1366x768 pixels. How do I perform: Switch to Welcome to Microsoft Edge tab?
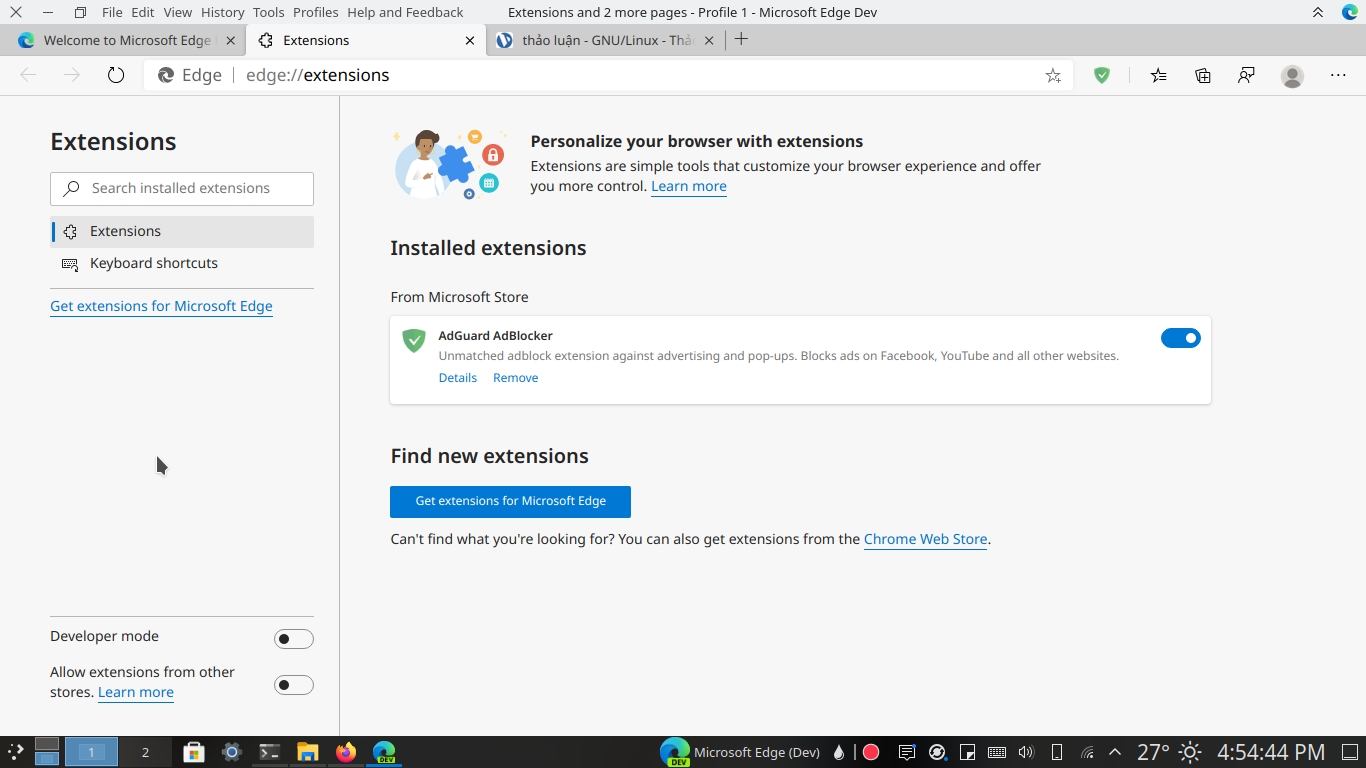(124, 41)
